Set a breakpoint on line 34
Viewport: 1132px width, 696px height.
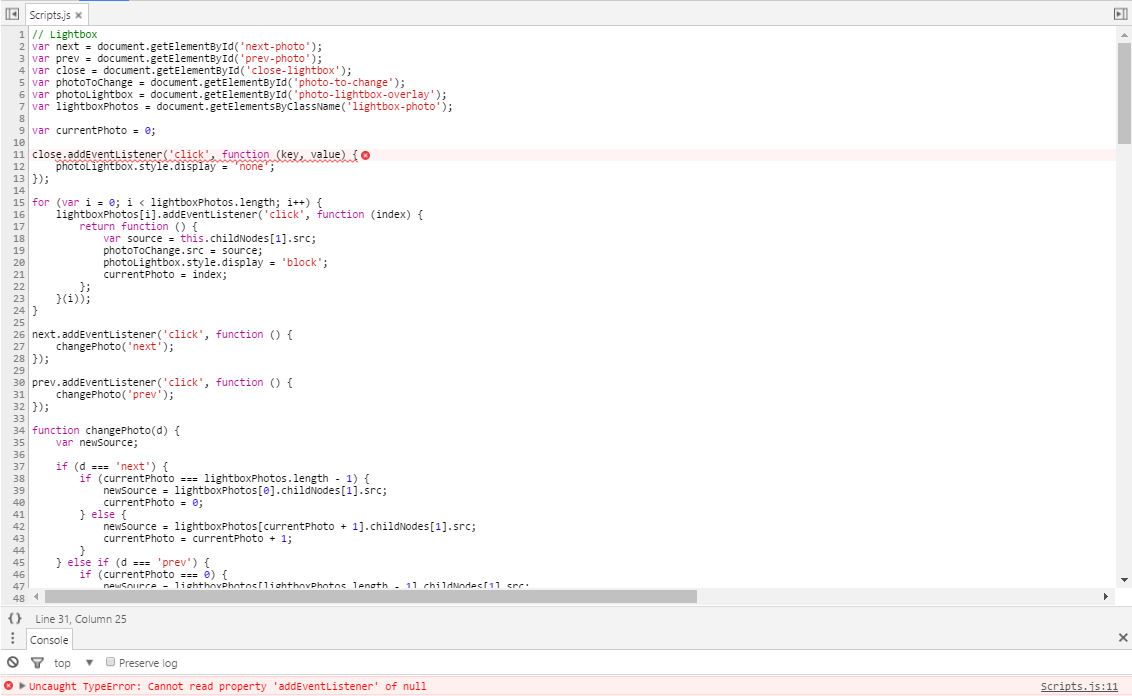[x=18, y=429]
